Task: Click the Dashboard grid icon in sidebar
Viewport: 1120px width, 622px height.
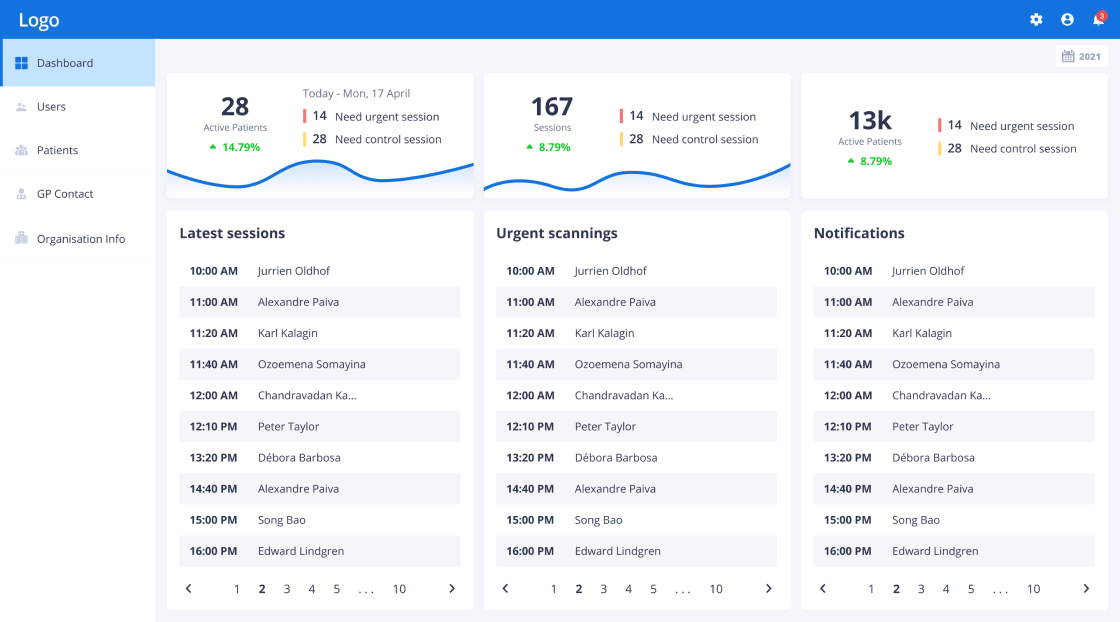Action: pos(21,63)
